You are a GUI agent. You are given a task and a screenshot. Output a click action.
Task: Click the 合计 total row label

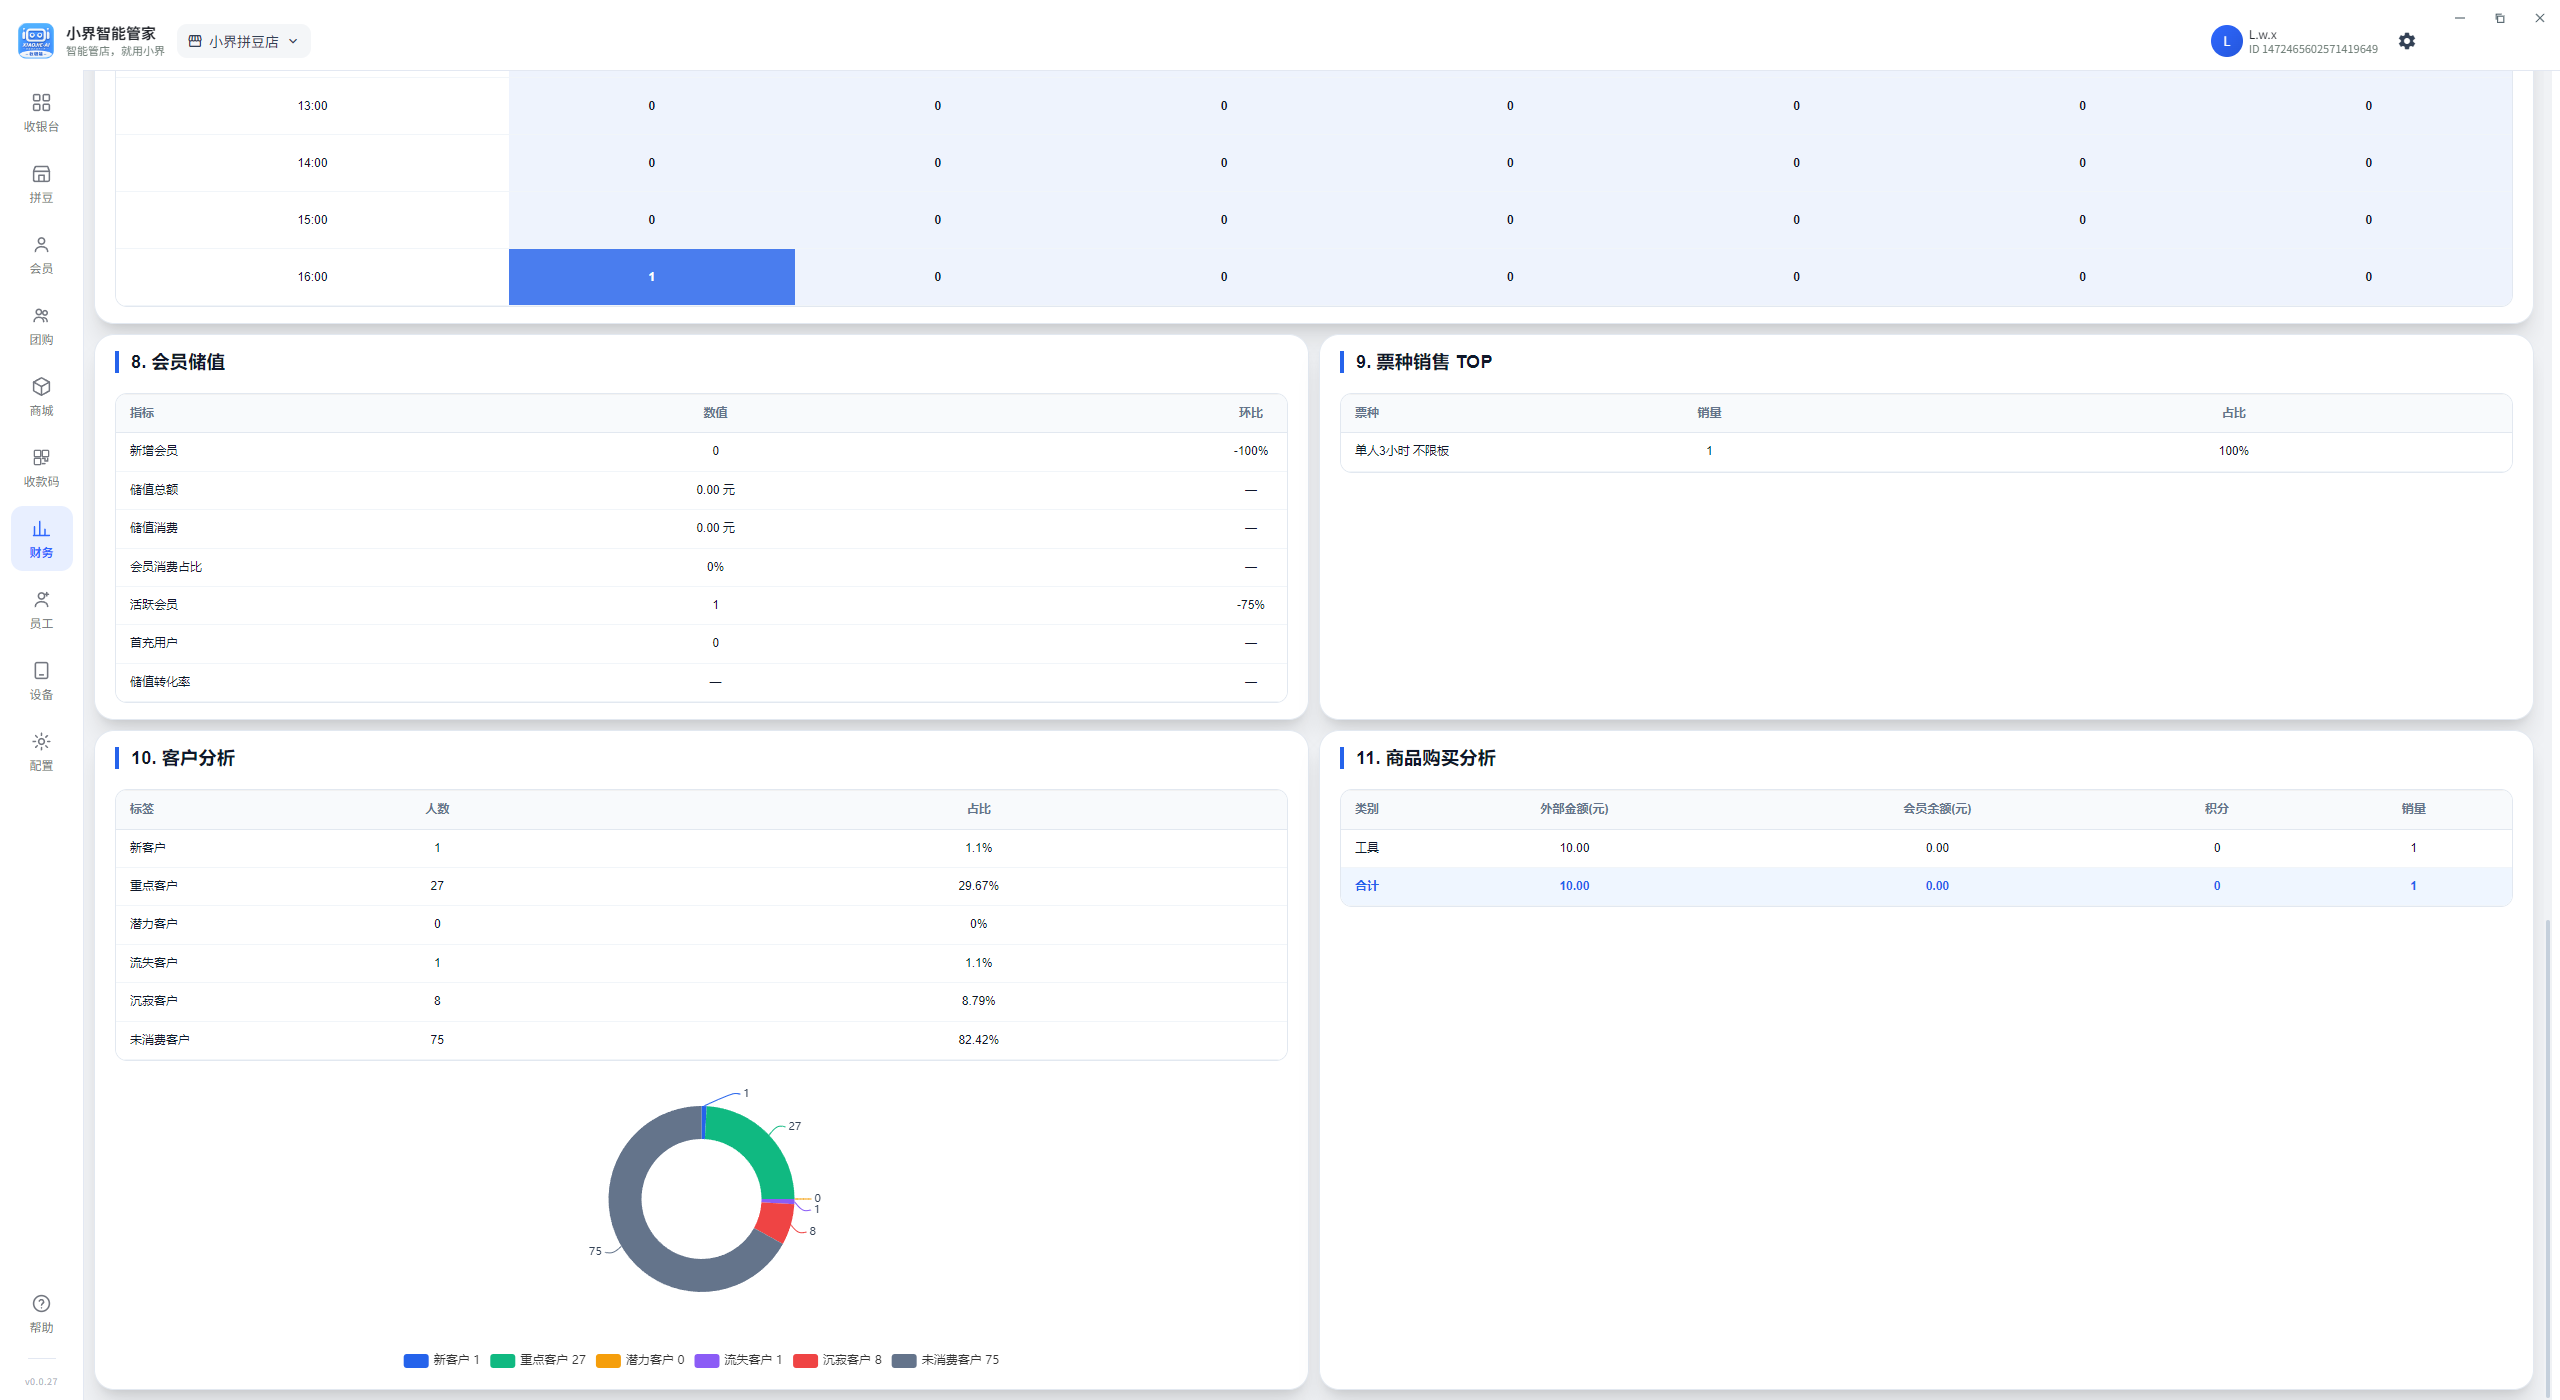(x=1366, y=886)
